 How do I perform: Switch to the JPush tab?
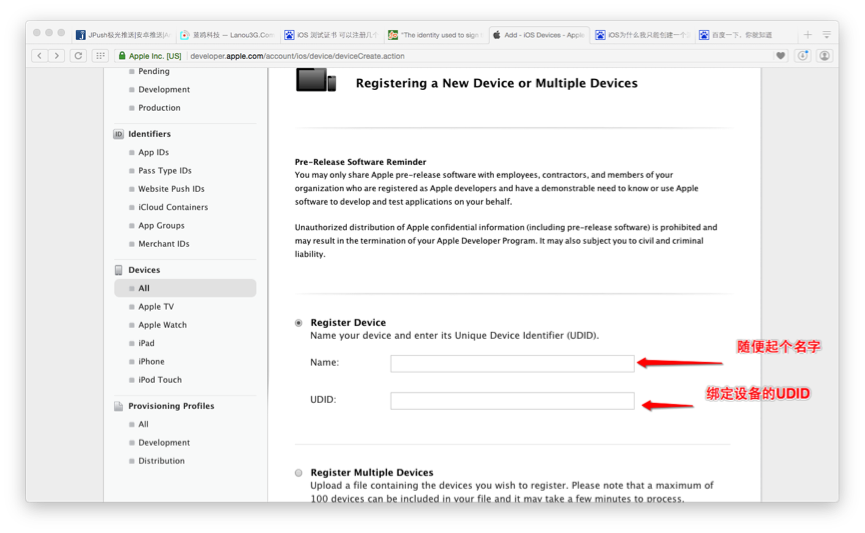(x=124, y=35)
